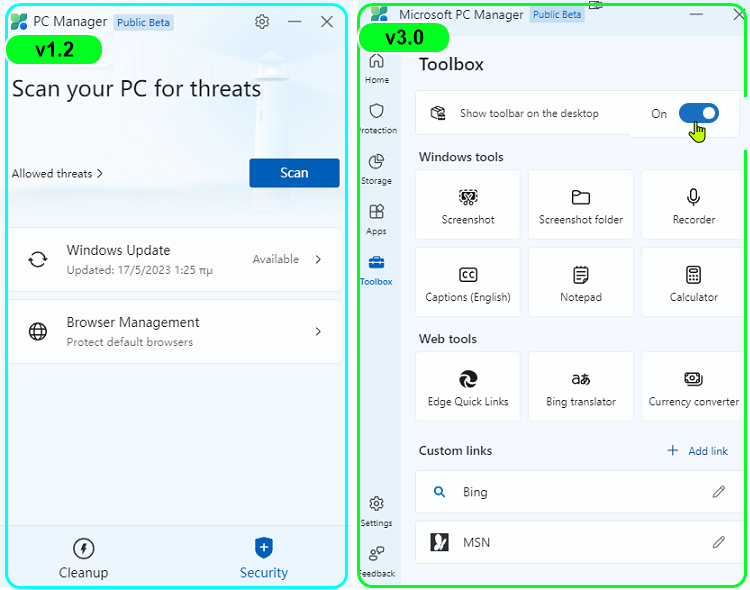Minimize the v1.2 PC Manager window

point(295,22)
